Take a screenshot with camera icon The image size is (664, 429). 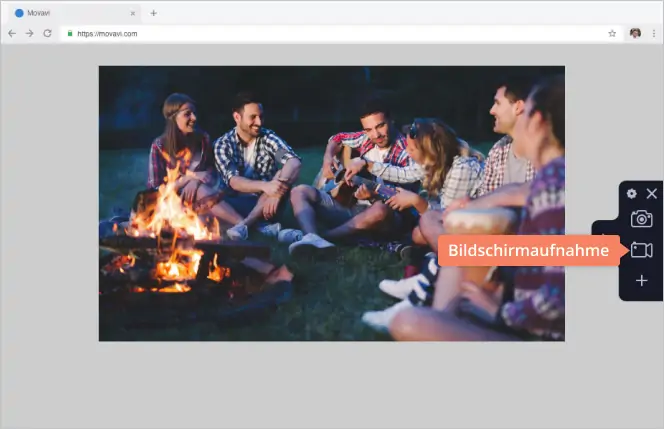click(x=642, y=219)
